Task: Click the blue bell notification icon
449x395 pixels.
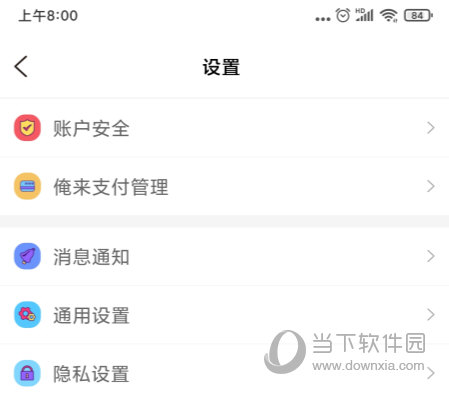Action: pyautogui.click(x=27, y=256)
